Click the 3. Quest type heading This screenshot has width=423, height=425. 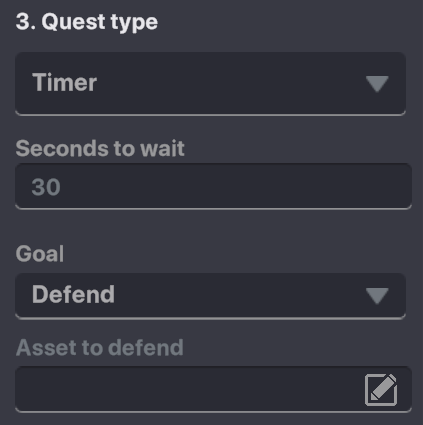[x=87, y=22]
